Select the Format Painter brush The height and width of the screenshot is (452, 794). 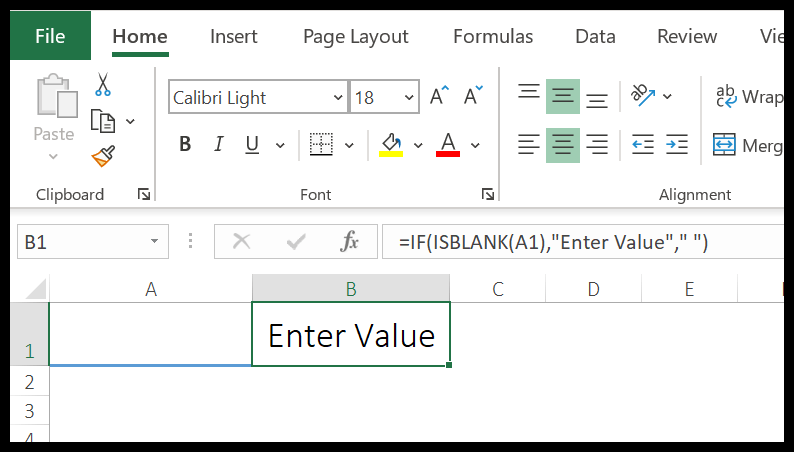(x=103, y=156)
